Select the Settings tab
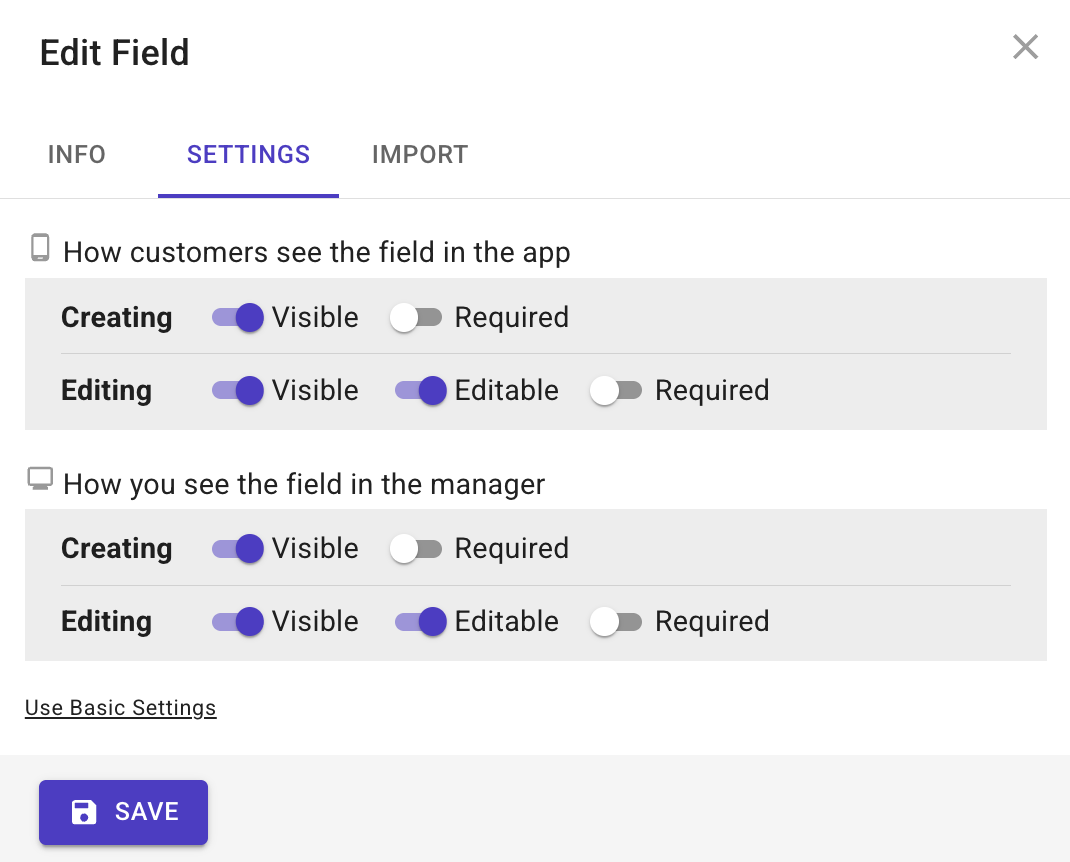Screen dimensions: 1070x862 pyautogui.click(x=248, y=155)
